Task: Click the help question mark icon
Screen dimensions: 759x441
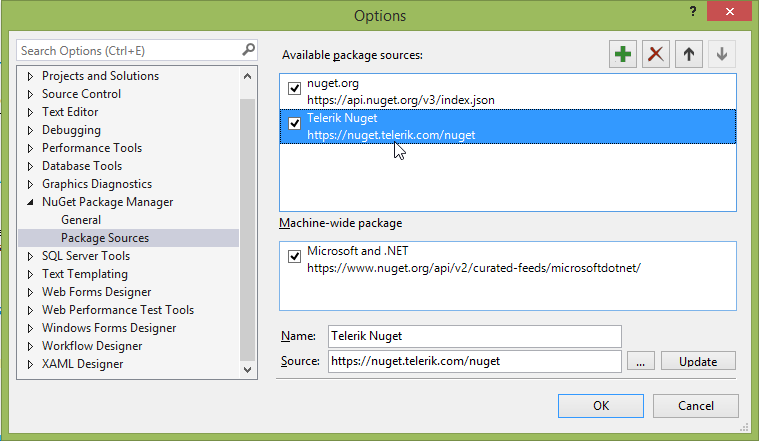Action: [x=690, y=10]
